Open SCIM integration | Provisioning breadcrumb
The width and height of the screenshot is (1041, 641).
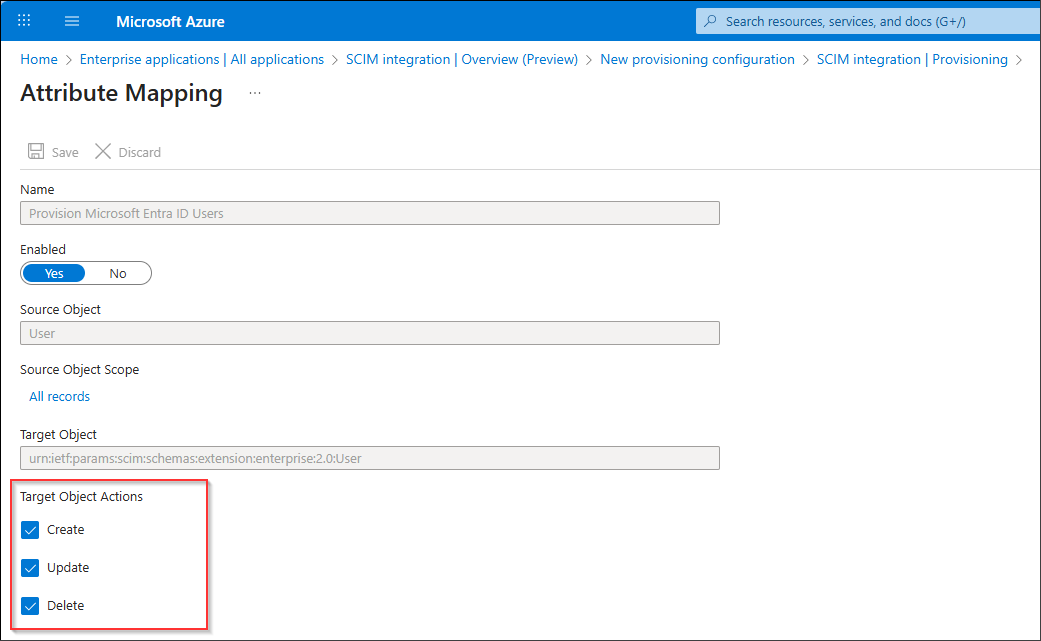912,59
